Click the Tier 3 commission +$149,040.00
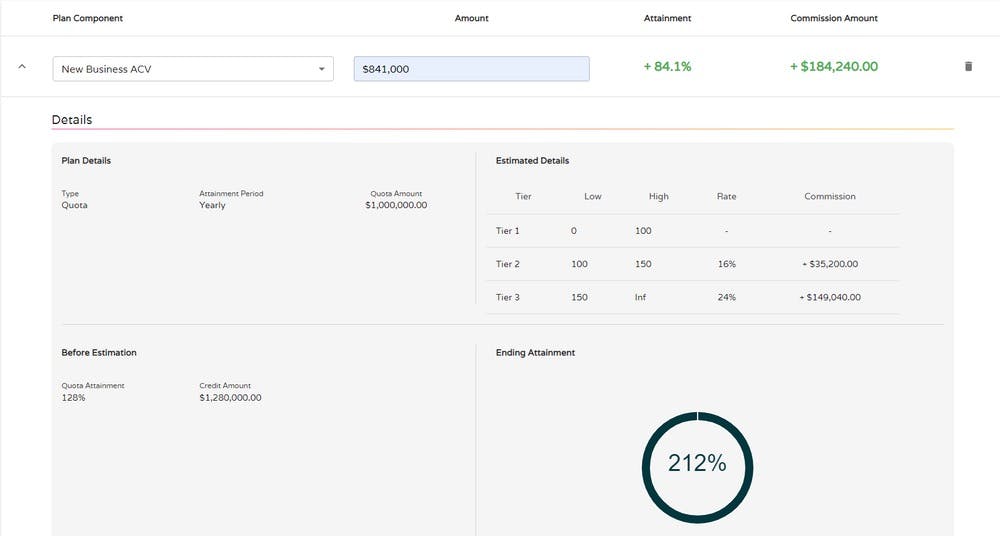 (x=830, y=297)
